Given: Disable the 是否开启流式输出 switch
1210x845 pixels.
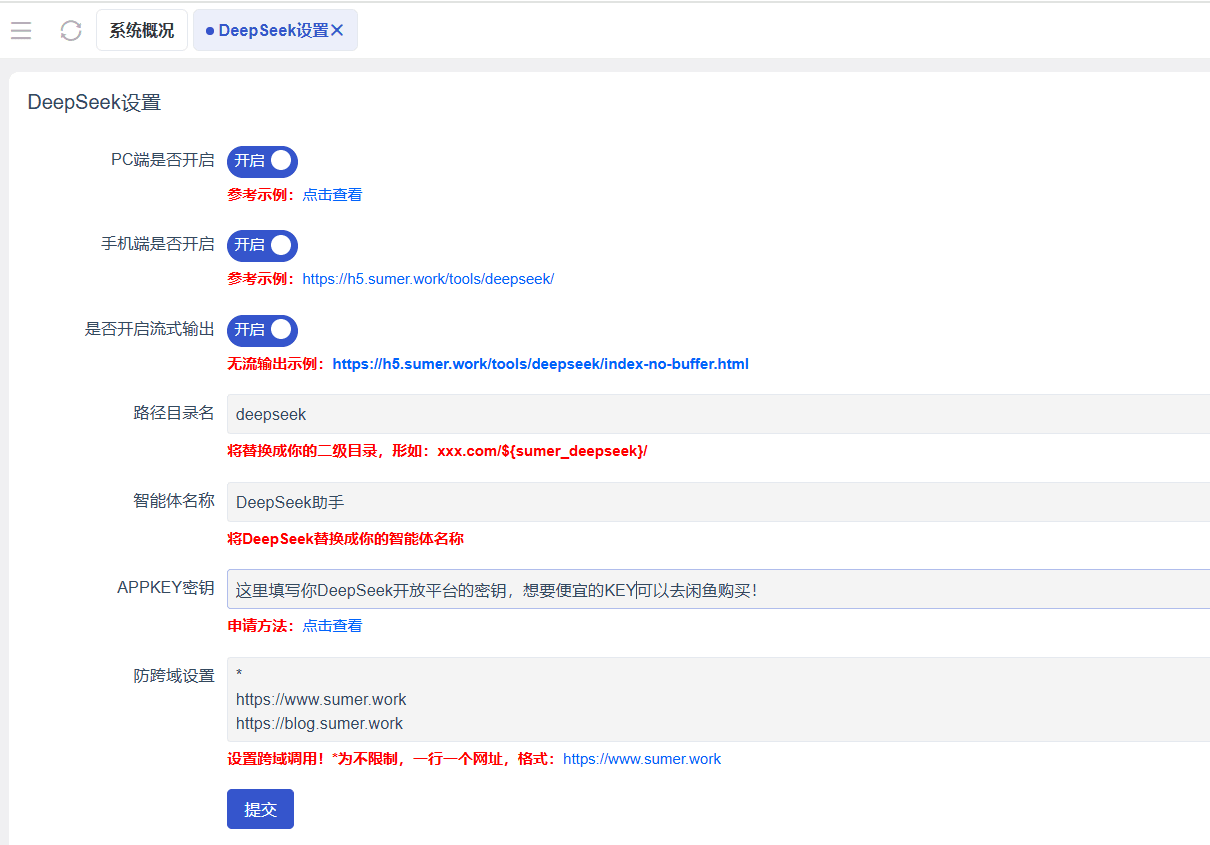Looking at the screenshot, I should 262,330.
